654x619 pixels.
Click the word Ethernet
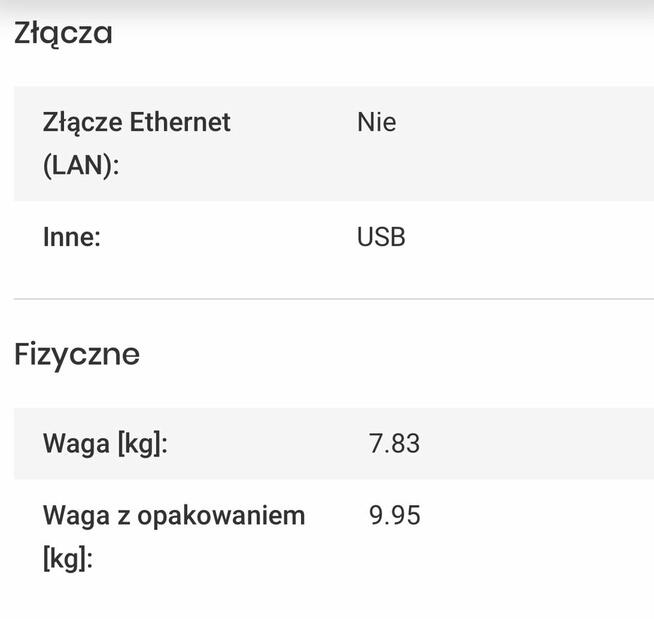[180, 123]
